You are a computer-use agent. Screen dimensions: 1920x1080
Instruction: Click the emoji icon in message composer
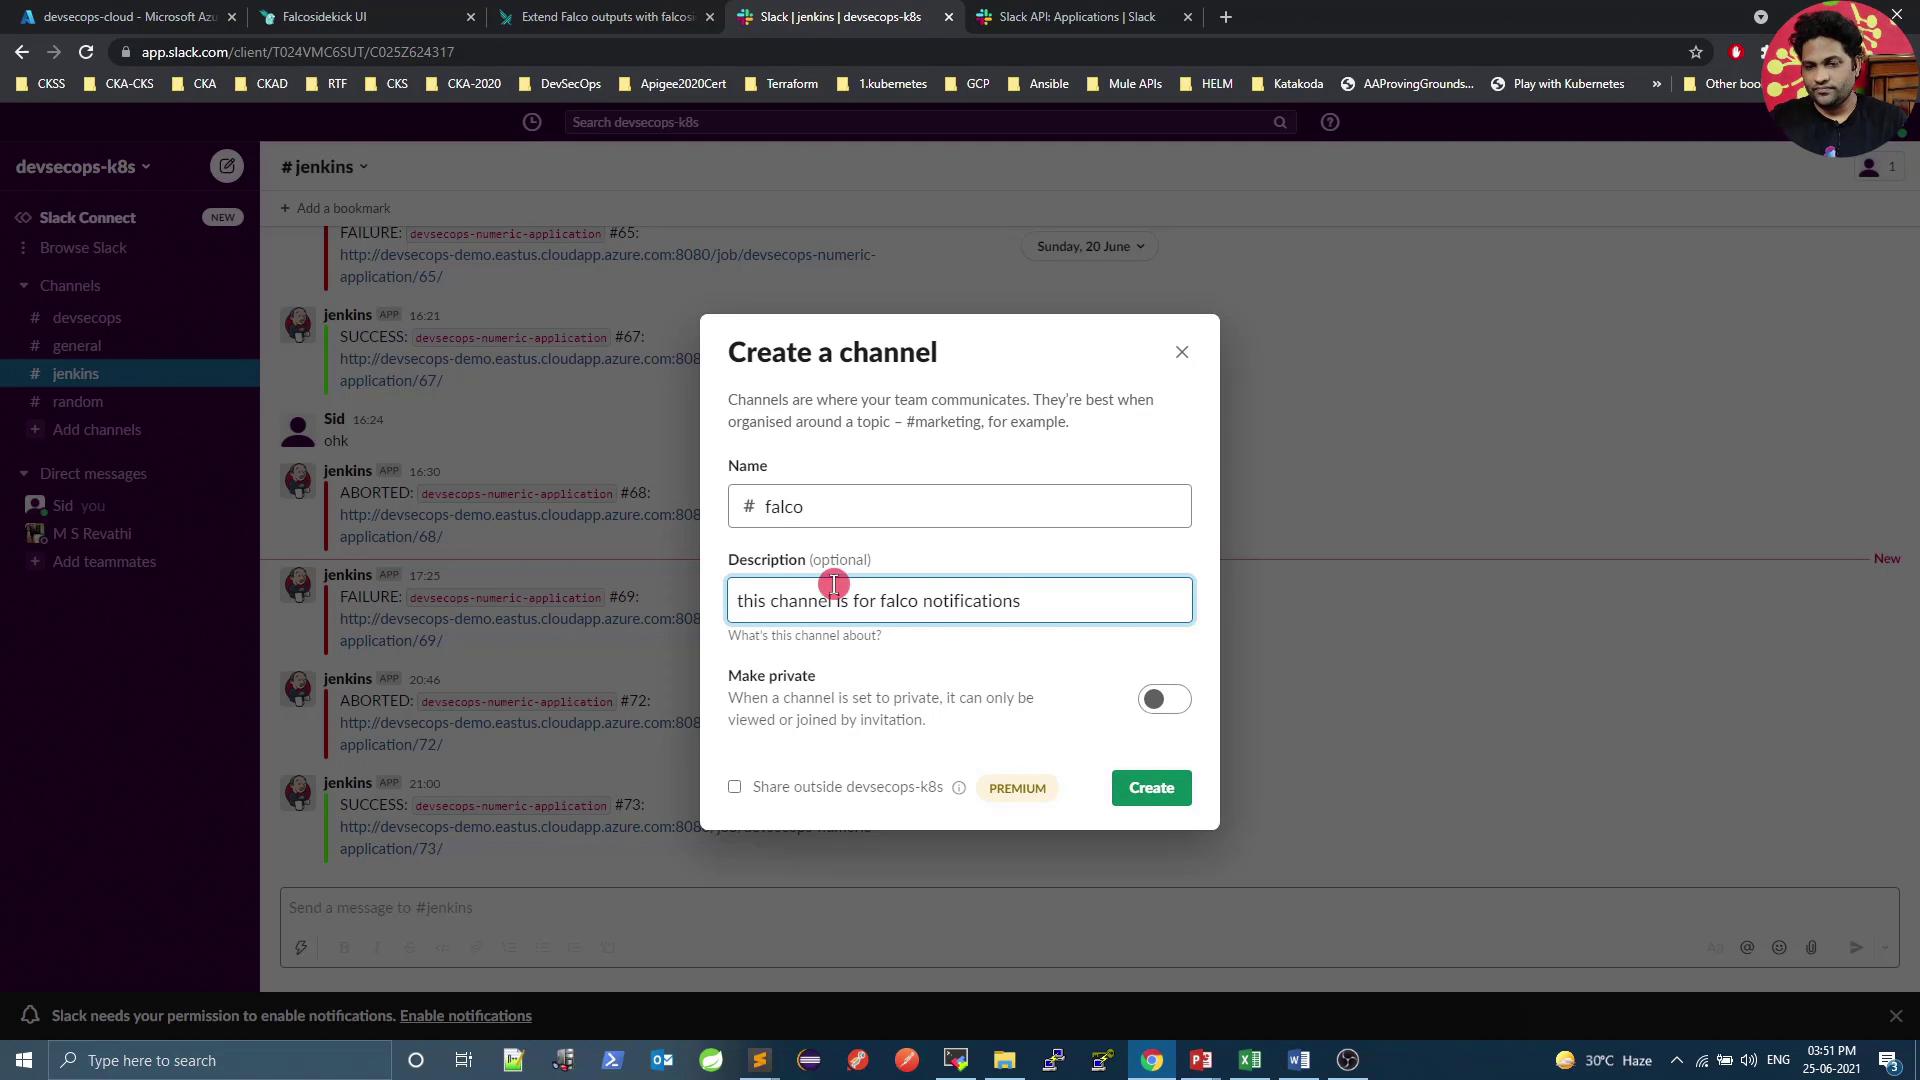1779,947
